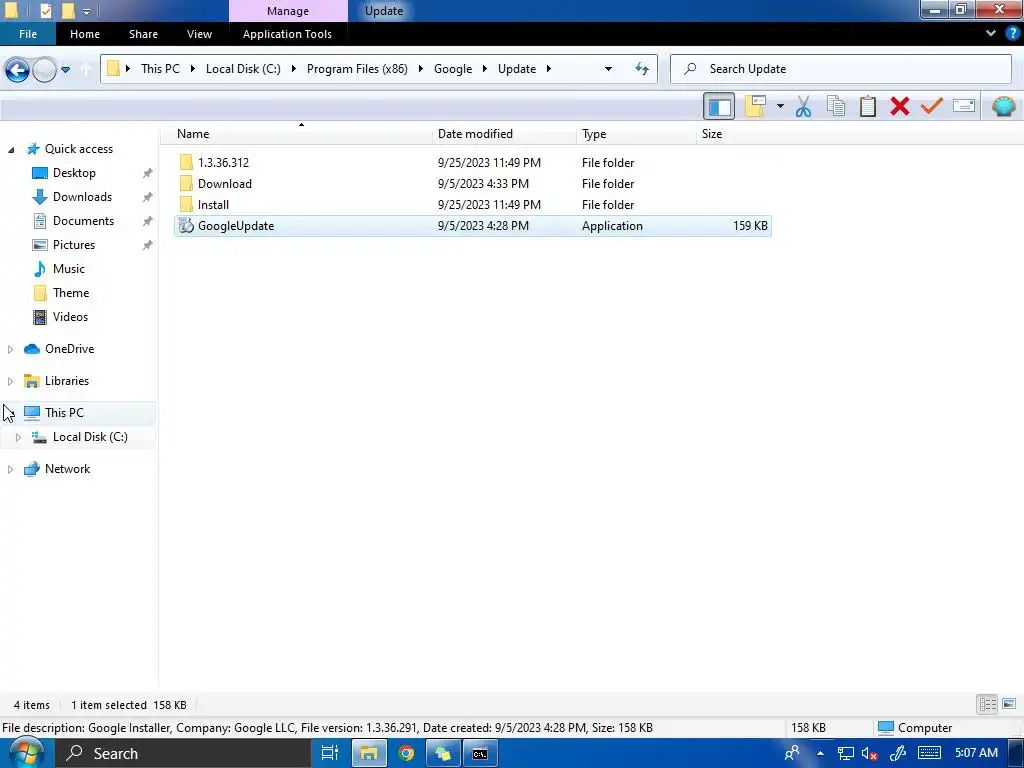
Task: Expand the Libraries tree node
Action: (x=10, y=381)
